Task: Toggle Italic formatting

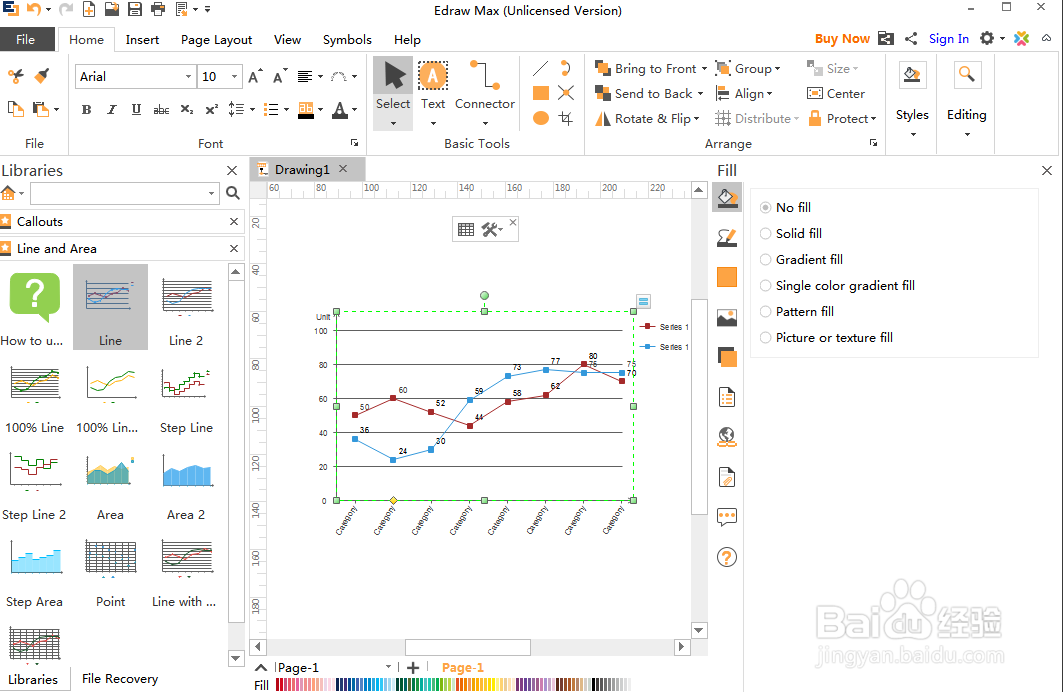Action: (111, 110)
